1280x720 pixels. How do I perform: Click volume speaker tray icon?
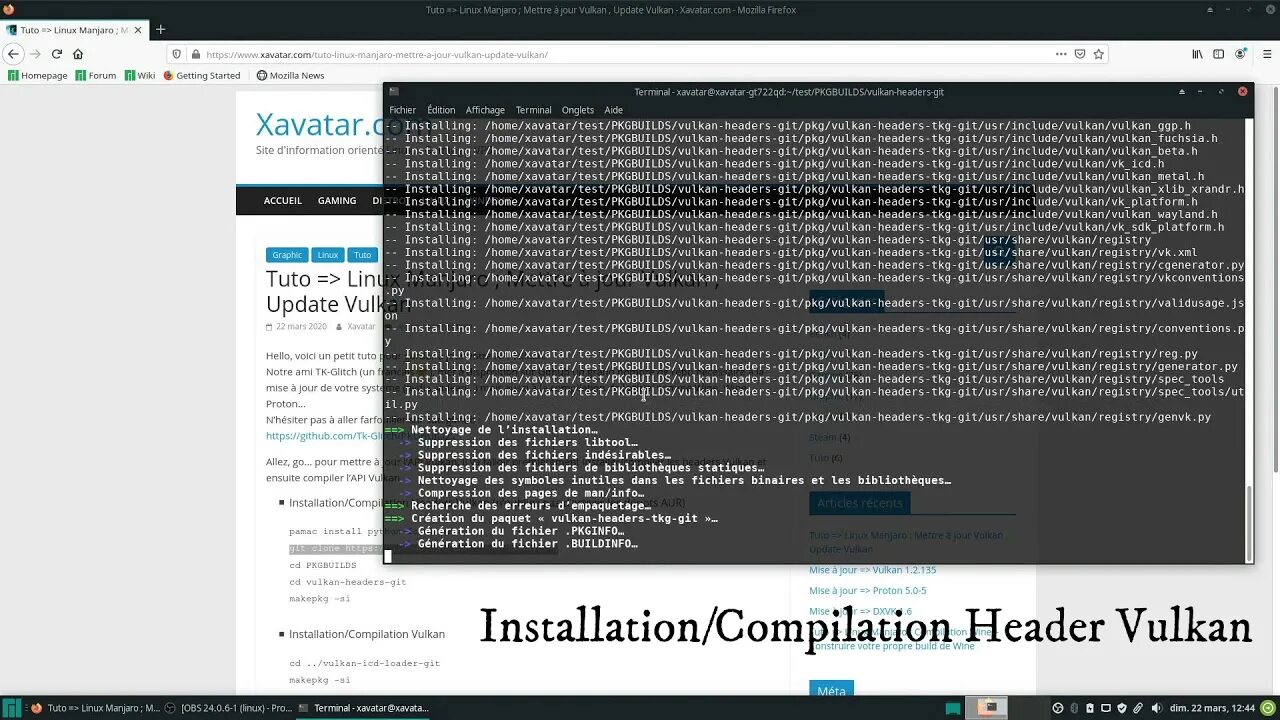[1156, 708]
